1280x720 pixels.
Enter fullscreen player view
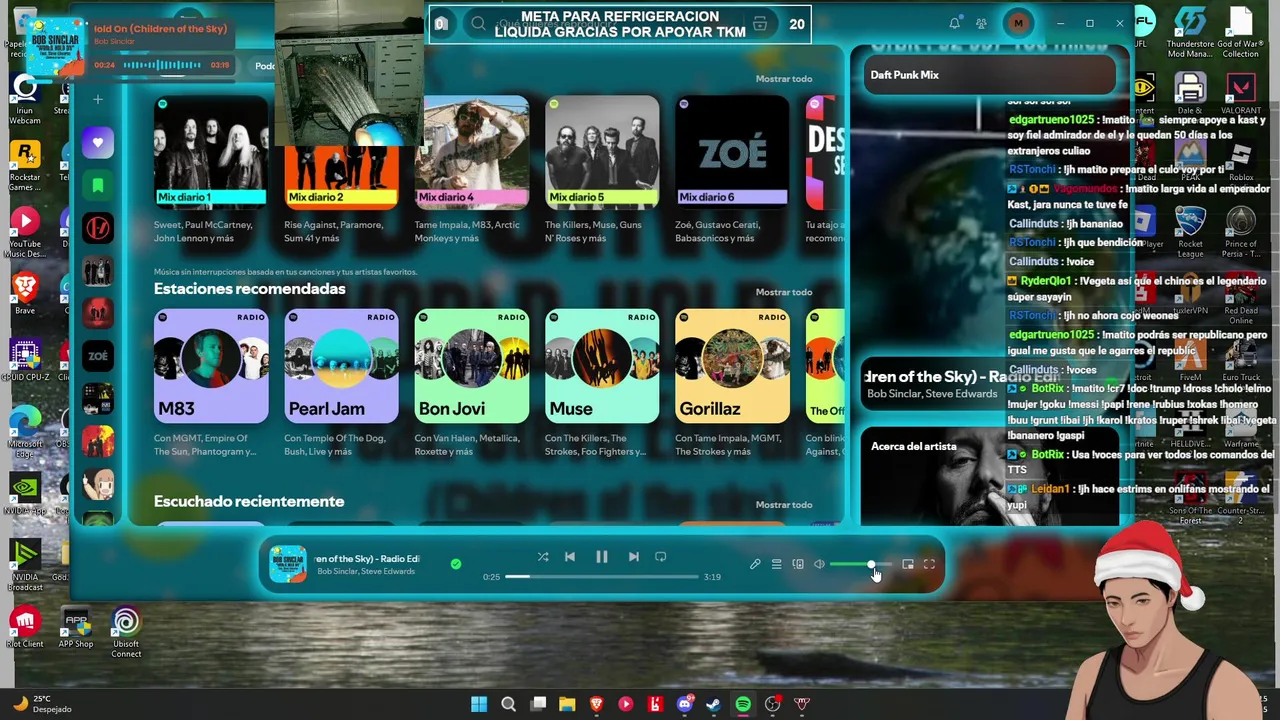coord(929,565)
